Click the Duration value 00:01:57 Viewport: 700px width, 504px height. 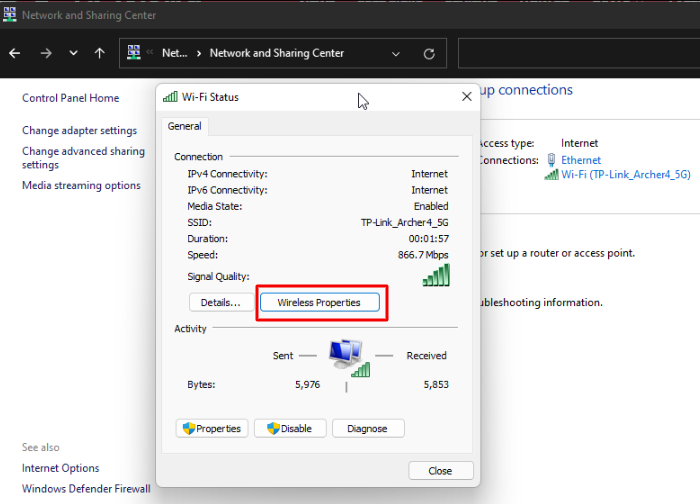tap(429, 238)
